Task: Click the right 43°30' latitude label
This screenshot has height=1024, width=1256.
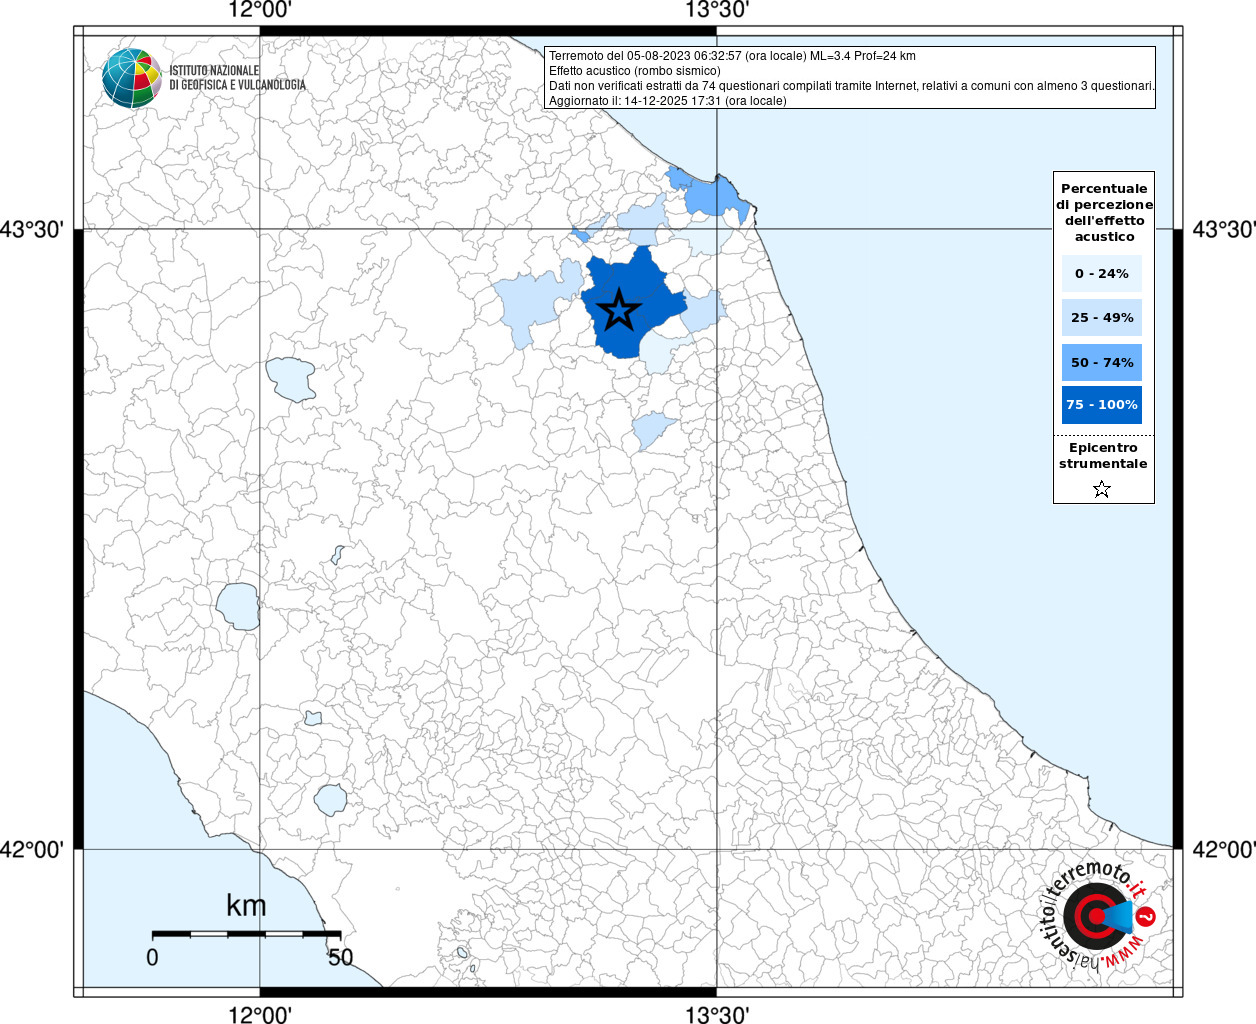Action: tap(1223, 229)
